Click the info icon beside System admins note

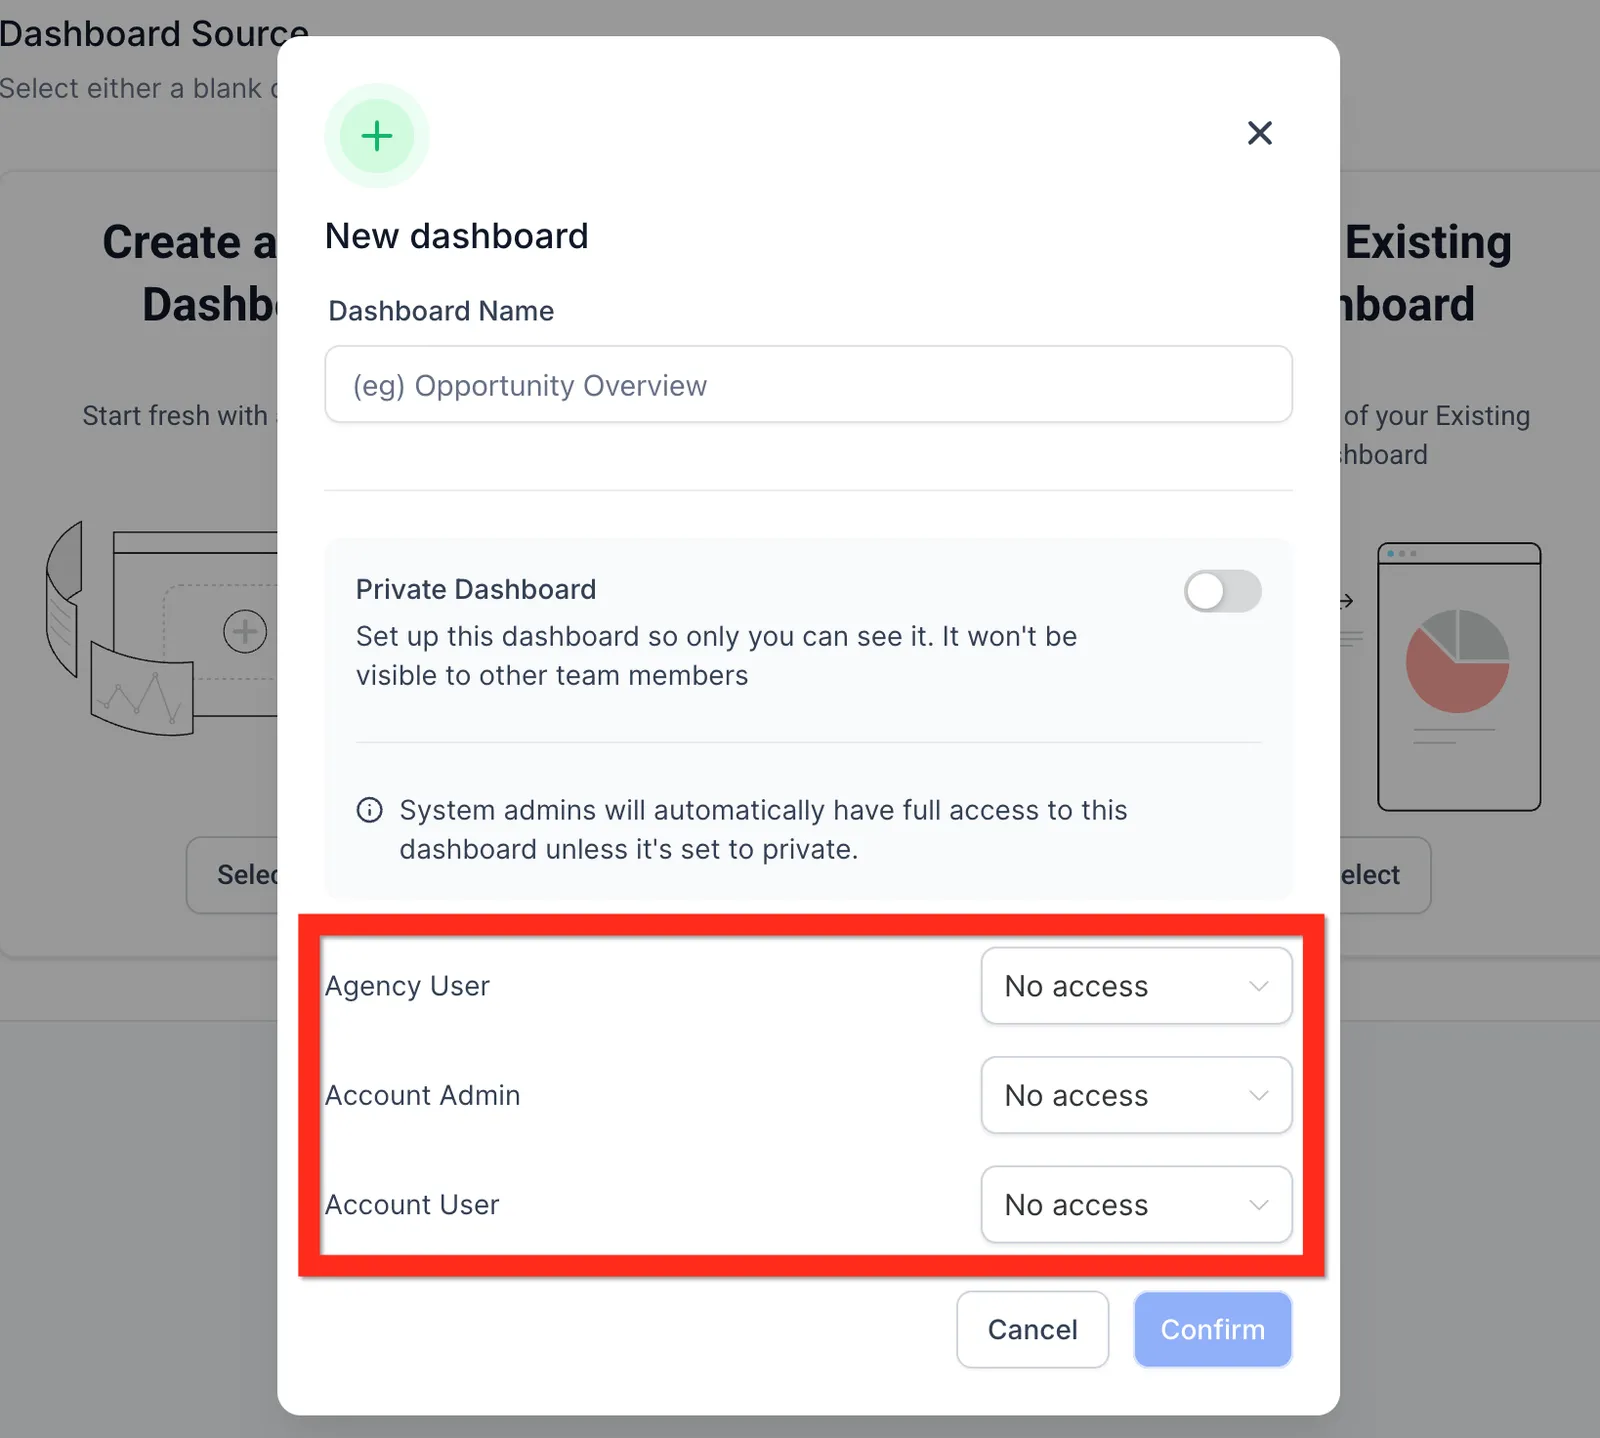(370, 810)
